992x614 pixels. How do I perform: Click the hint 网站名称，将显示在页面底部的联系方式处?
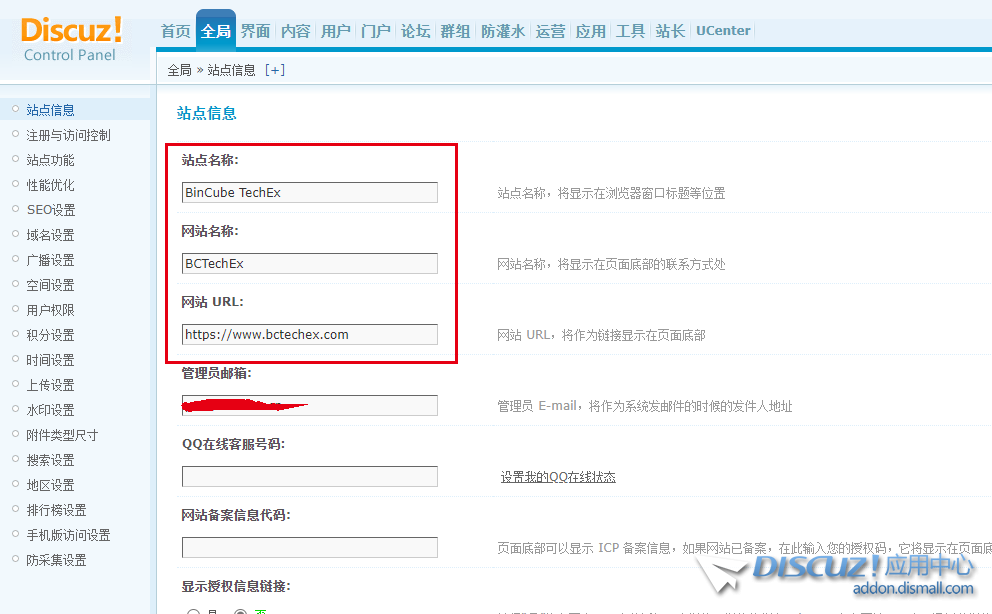611,264
